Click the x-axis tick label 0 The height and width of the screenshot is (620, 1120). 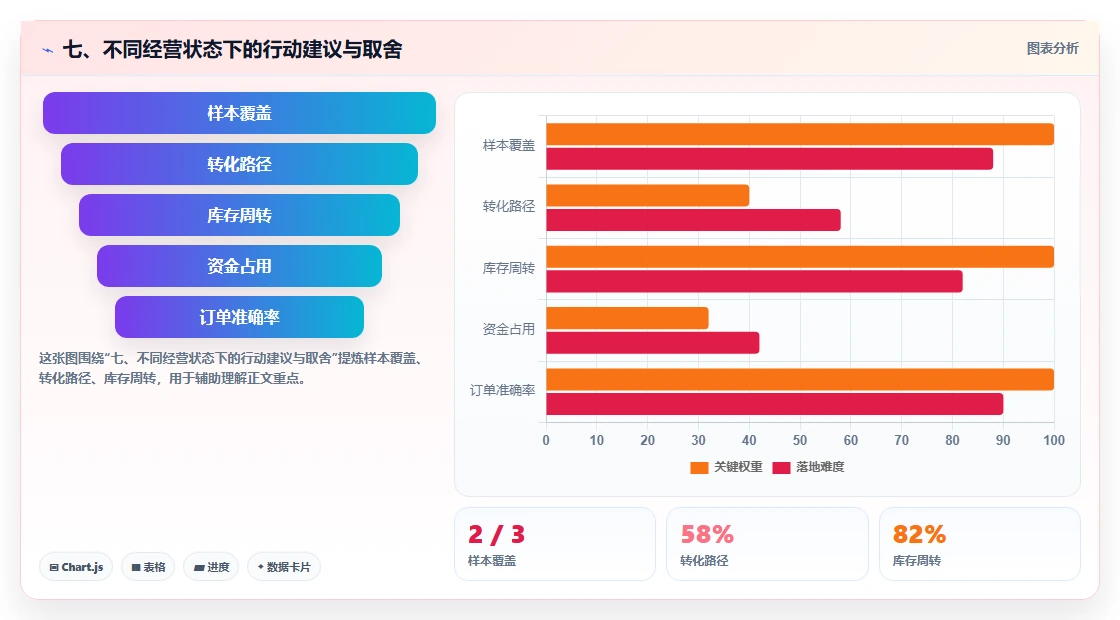click(546, 441)
